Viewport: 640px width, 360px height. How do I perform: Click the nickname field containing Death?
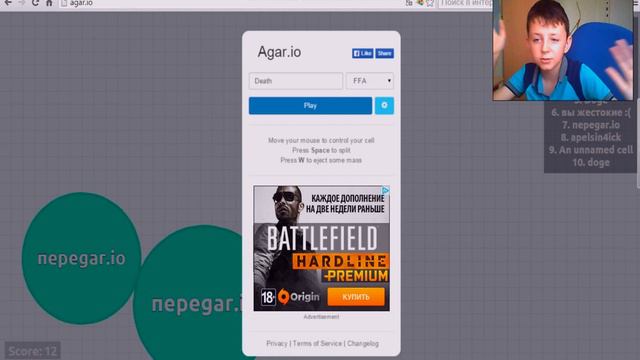(296, 81)
